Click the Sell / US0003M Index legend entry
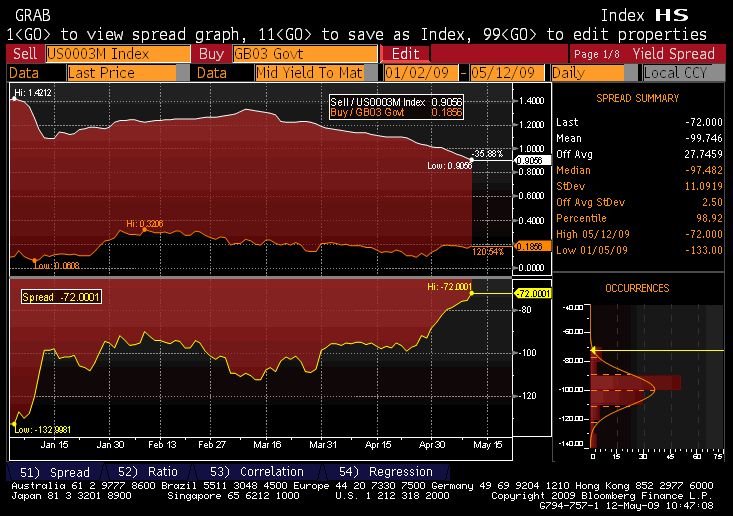 [x=396, y=102]
